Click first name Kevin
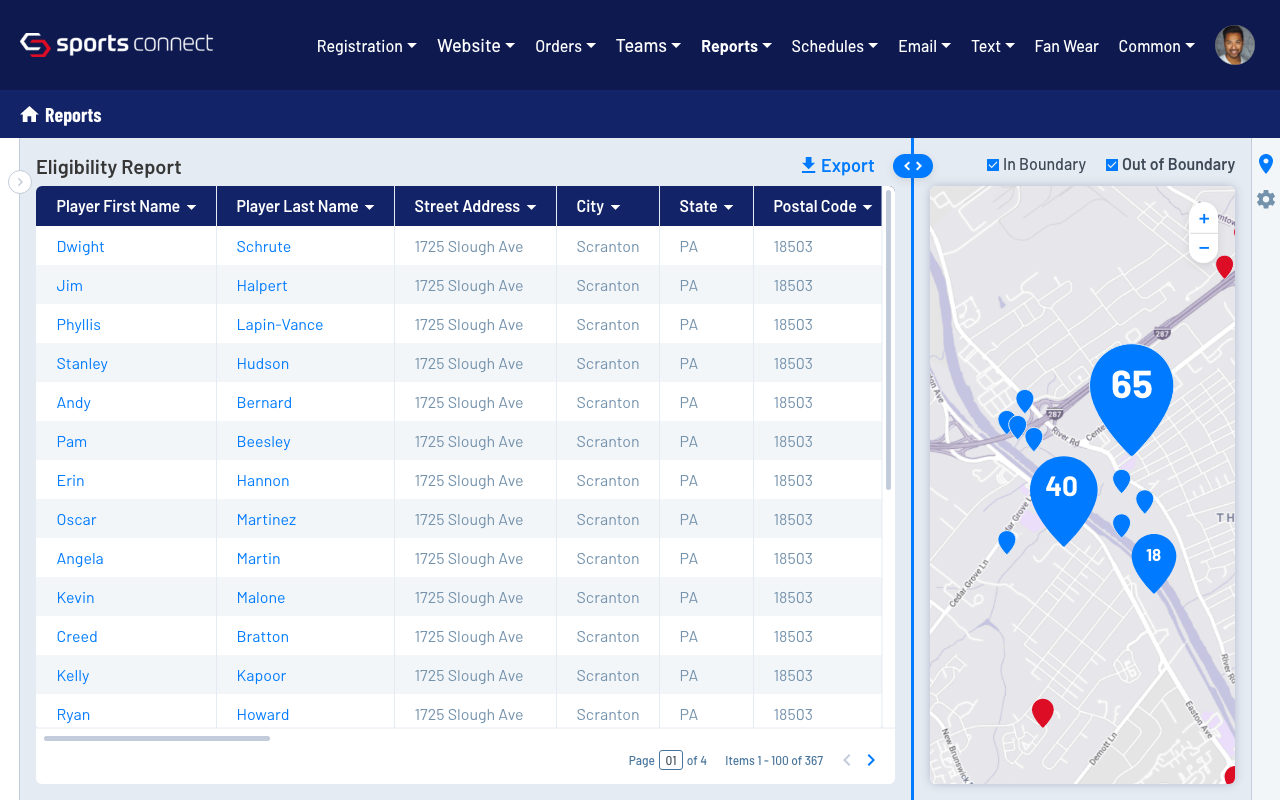The height and width of the screenshot is (800, 1280). coord(75,598)
